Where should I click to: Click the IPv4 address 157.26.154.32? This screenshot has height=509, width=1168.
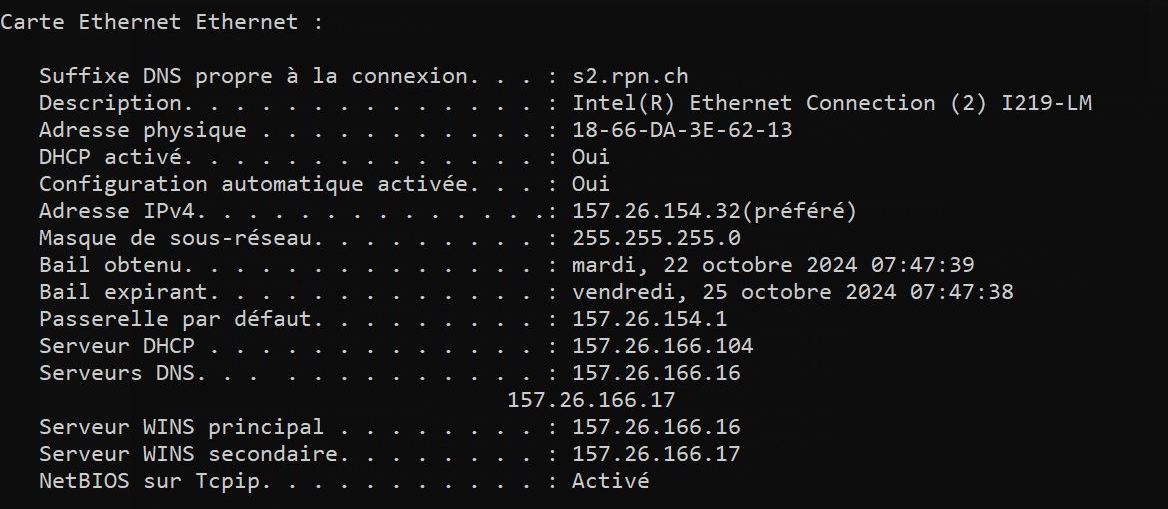(x=656, y=211)
